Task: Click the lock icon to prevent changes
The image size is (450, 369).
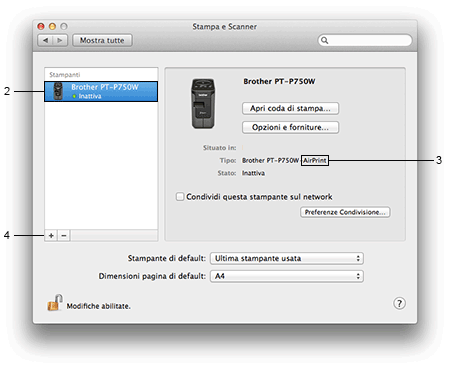Action: point(55,302)
